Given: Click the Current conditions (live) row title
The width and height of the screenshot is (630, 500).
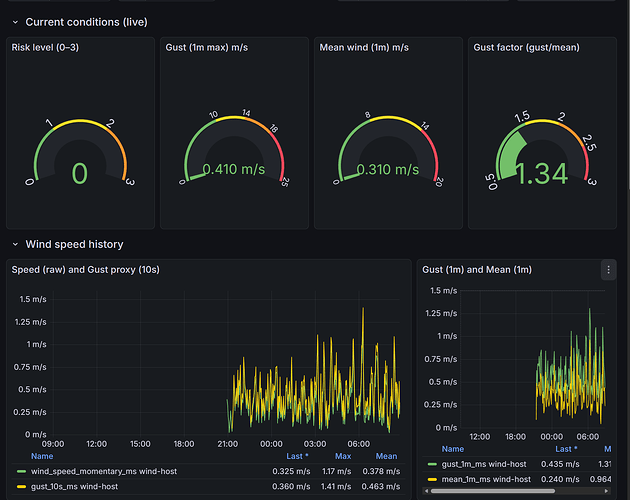Looking at the screenshot, I should tap(86, 22).
